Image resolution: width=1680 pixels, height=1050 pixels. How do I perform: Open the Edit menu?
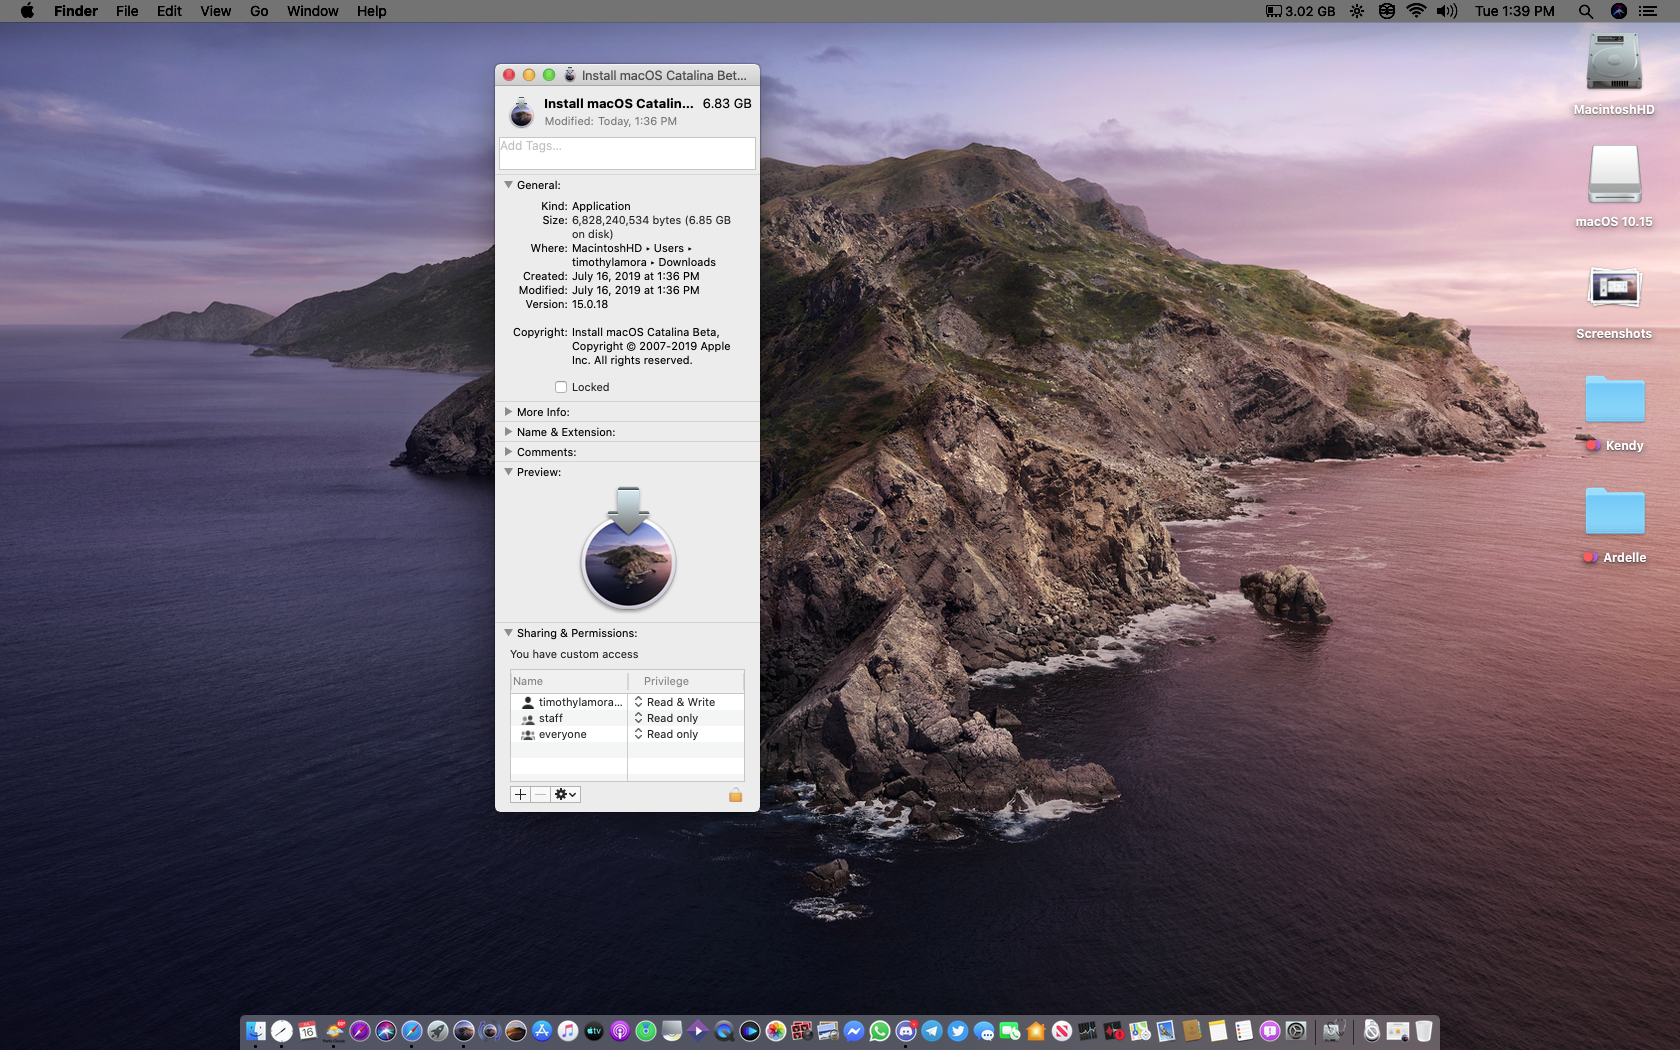[x=169, y=11]
